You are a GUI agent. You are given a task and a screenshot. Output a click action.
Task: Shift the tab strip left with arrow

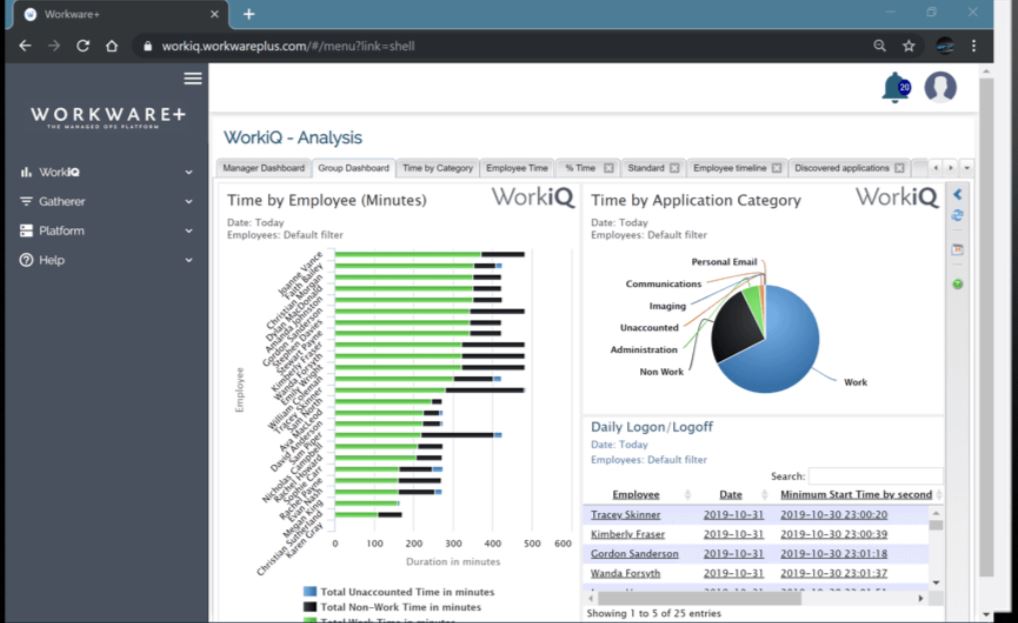click(936, 168)
